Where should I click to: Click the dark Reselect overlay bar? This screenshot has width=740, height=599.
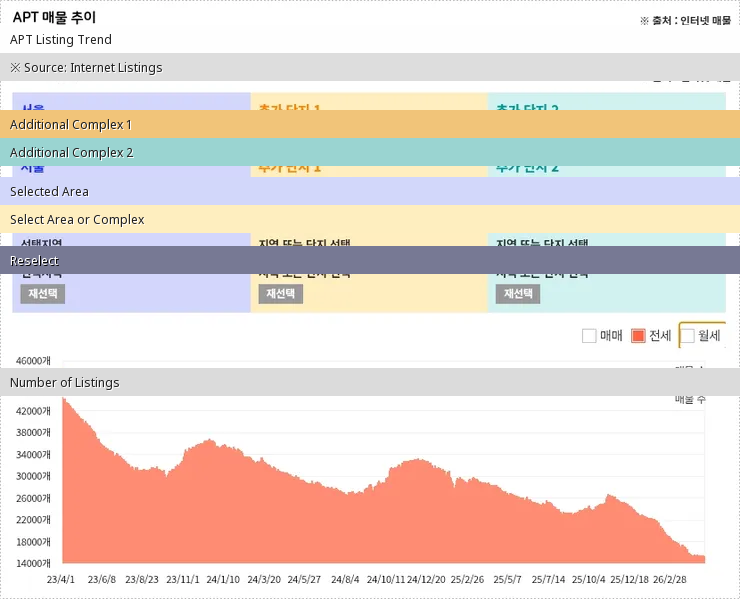(370, 260)
